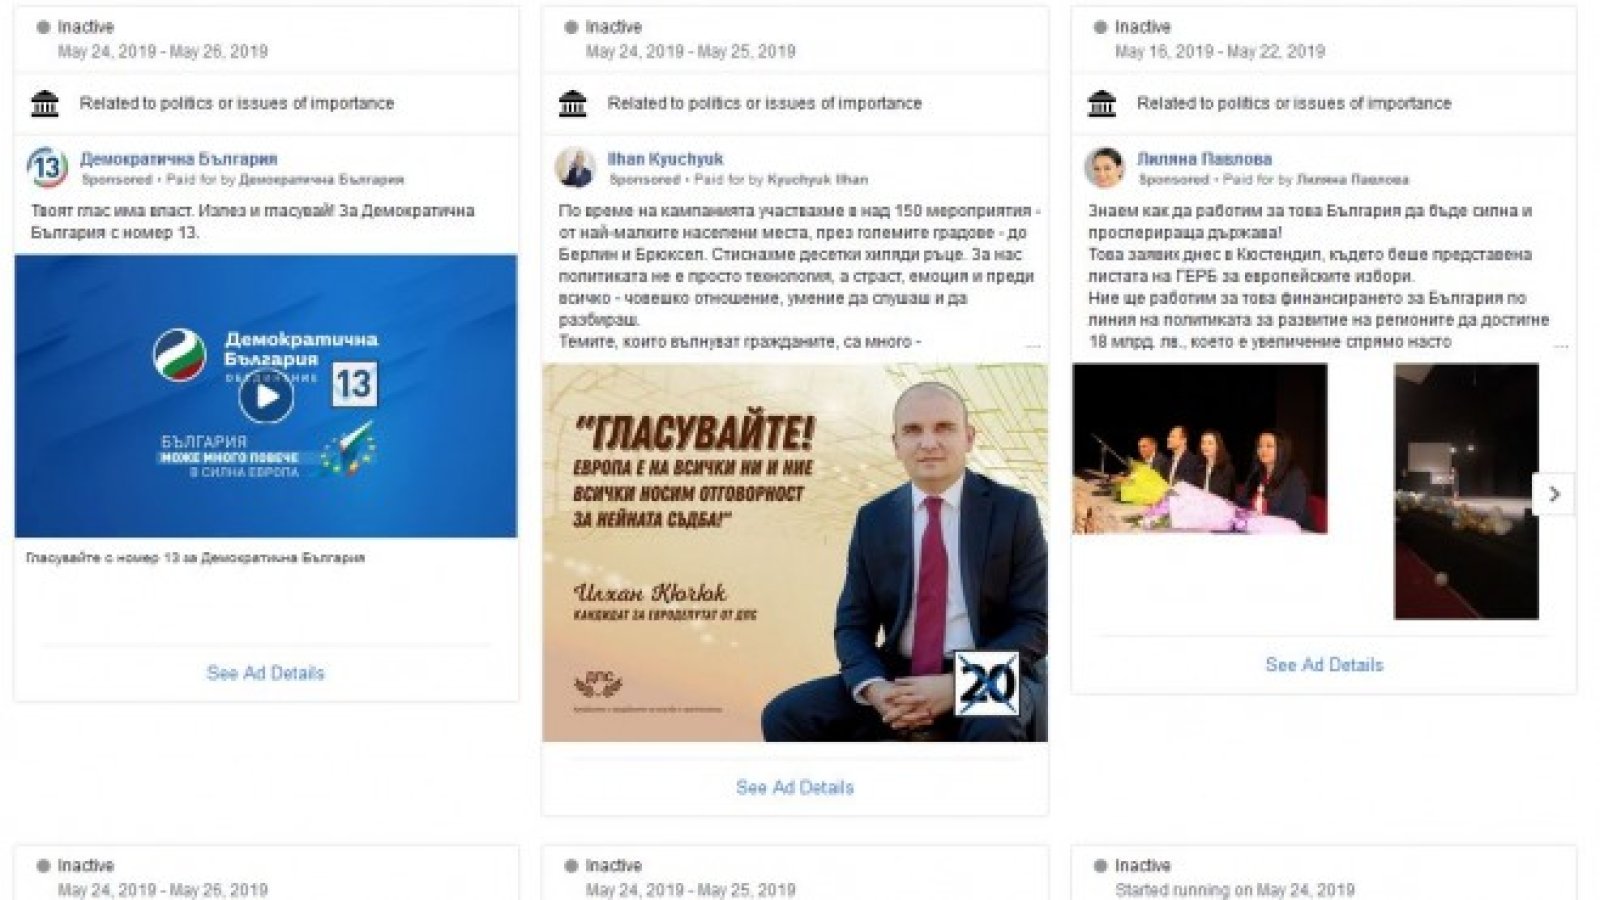The width and height of the screenshot is (1600, 900).
Task: Open See Ad Details for Ilhan Kyuchyuk
Action: click(795, 788)
